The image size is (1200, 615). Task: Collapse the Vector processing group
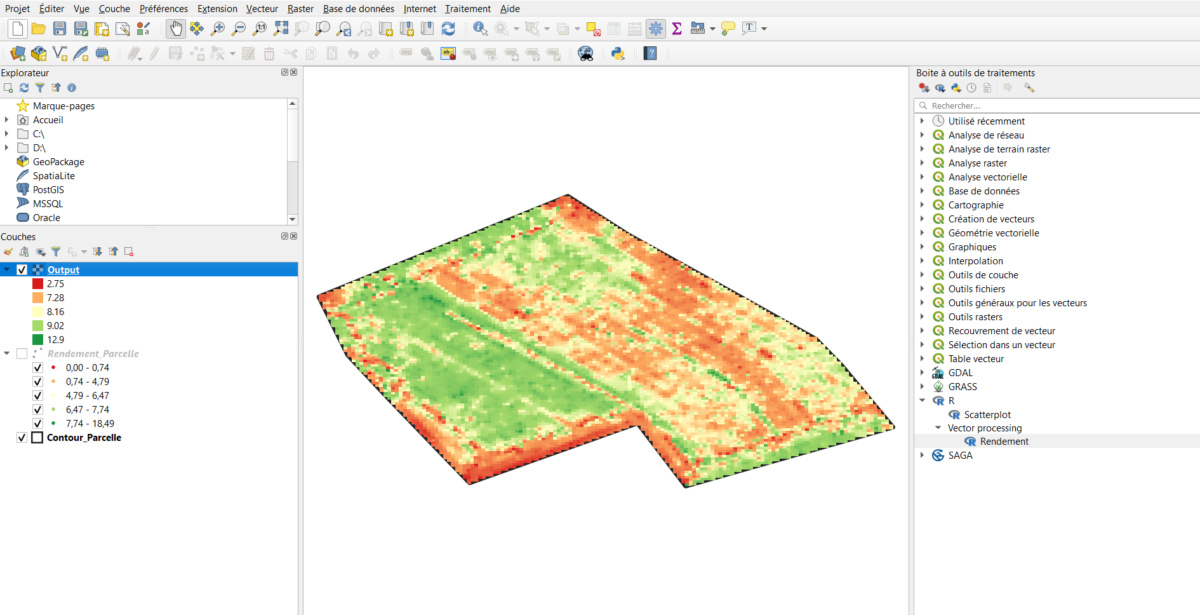pyautogui.click(x=938, y=428)
